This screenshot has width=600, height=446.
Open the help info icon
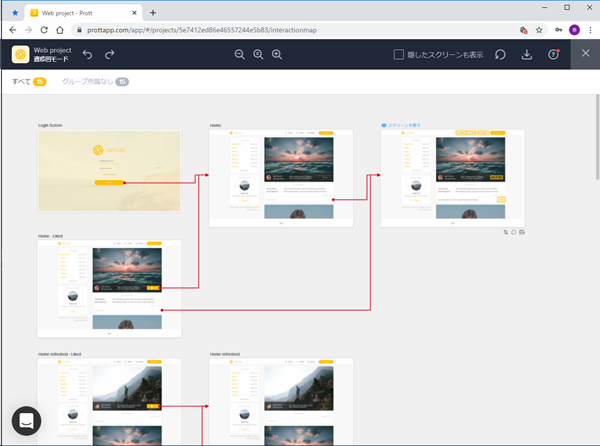click(553, 54)
